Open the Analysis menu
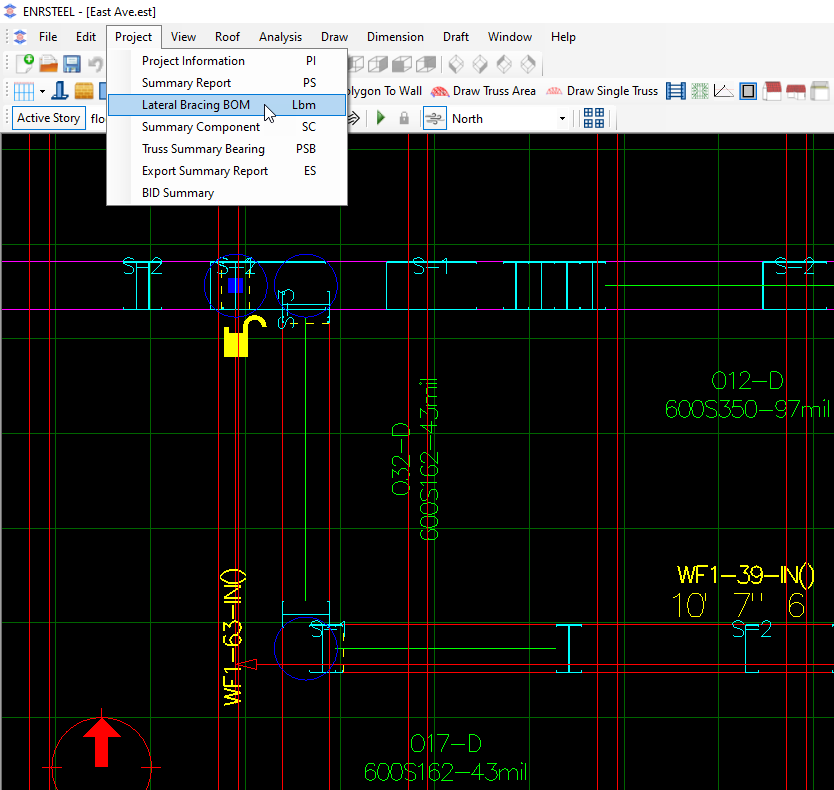Viewport: 834px width, 790px height. pyautogui.click(x=280, y=37)
